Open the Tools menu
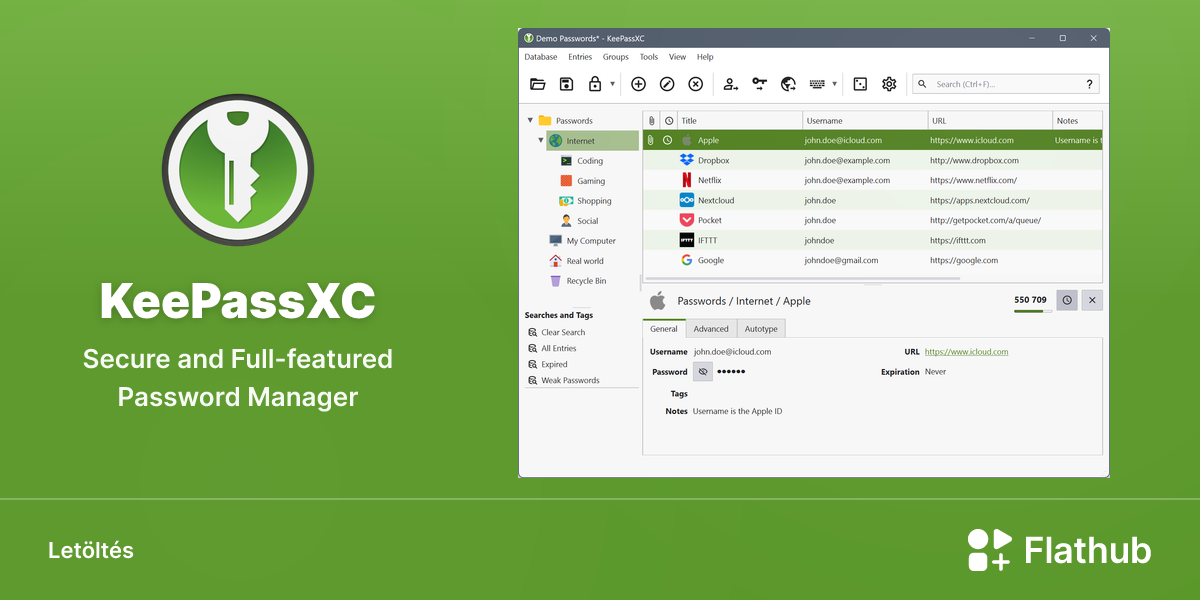This screenshot has height=600, width=1200. 649,57
